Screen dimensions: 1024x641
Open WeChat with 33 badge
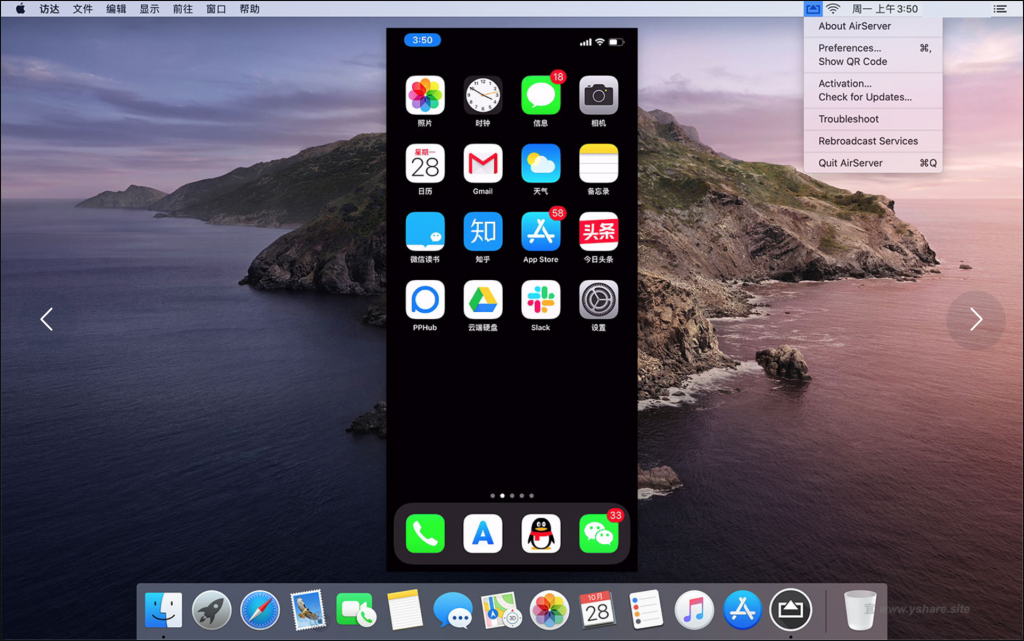click(x=598, y=533)
